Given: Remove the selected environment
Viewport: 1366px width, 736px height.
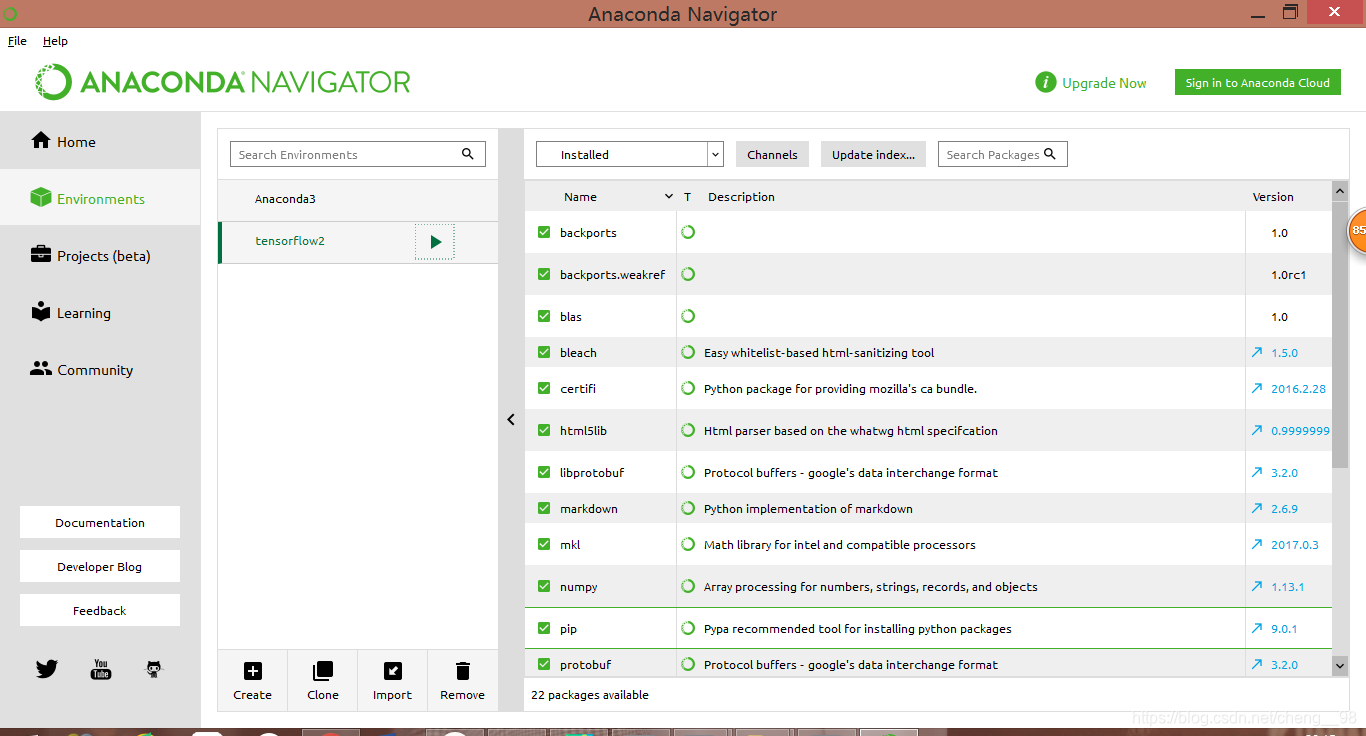Looking at the screenshot, I should pyautogui.click(x=462, y=681).
